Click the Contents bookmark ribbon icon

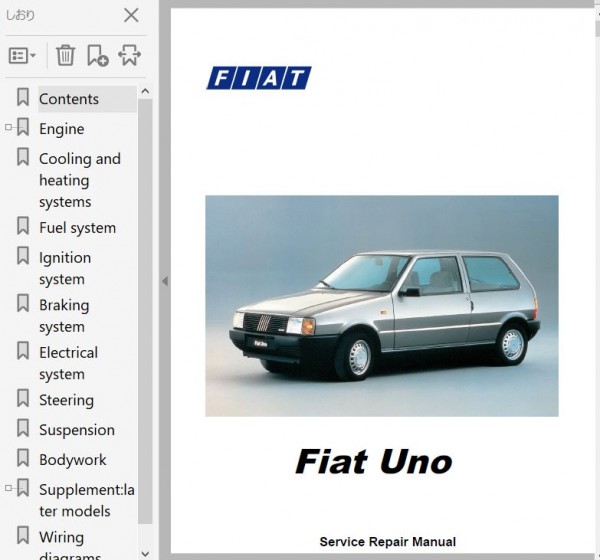pyautogui.click(x=23, y=97)
